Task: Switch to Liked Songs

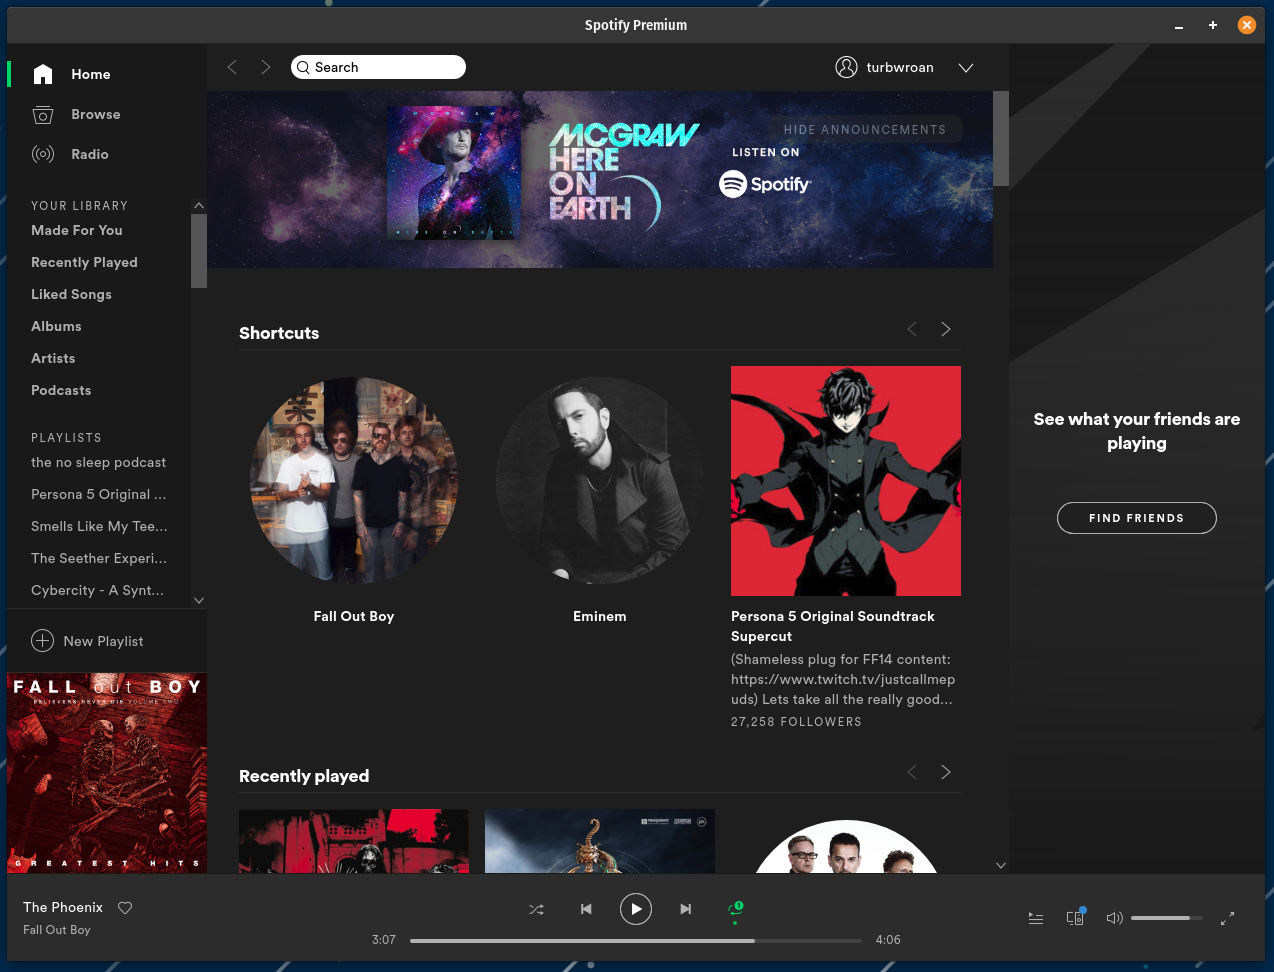Action: tap(71, 294)
